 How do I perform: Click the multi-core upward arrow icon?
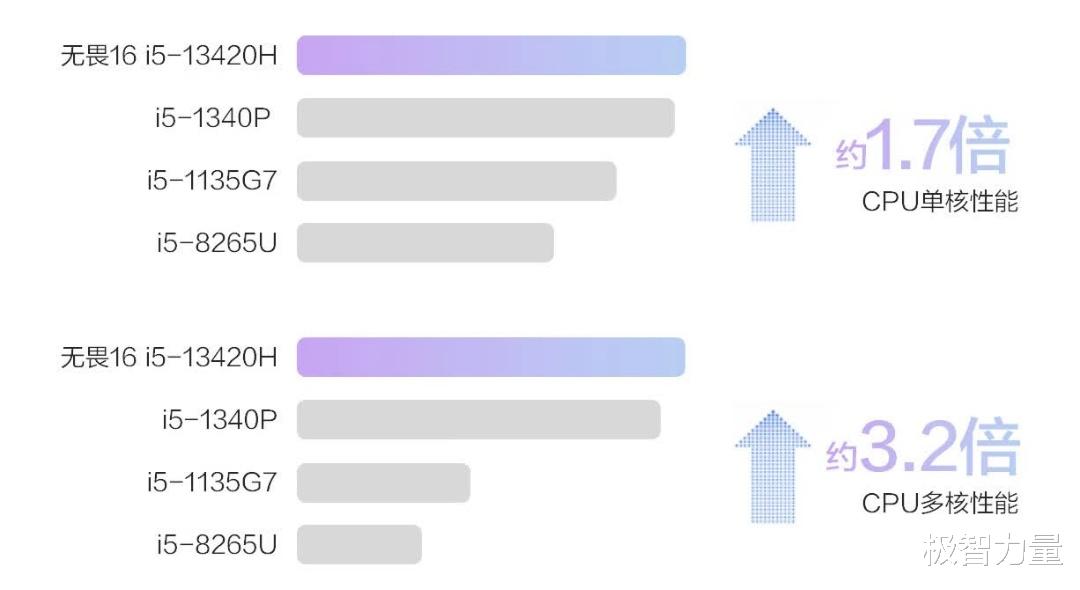[773, 467]
